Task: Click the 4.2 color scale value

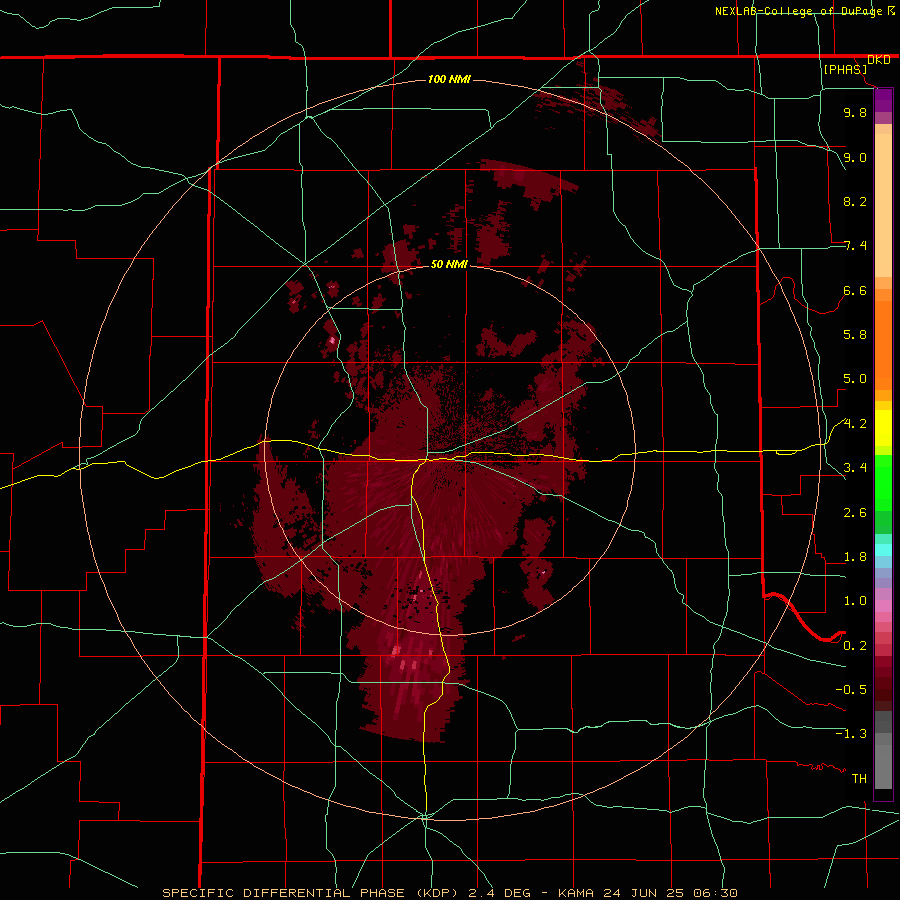Action: [x=855, y=424]
